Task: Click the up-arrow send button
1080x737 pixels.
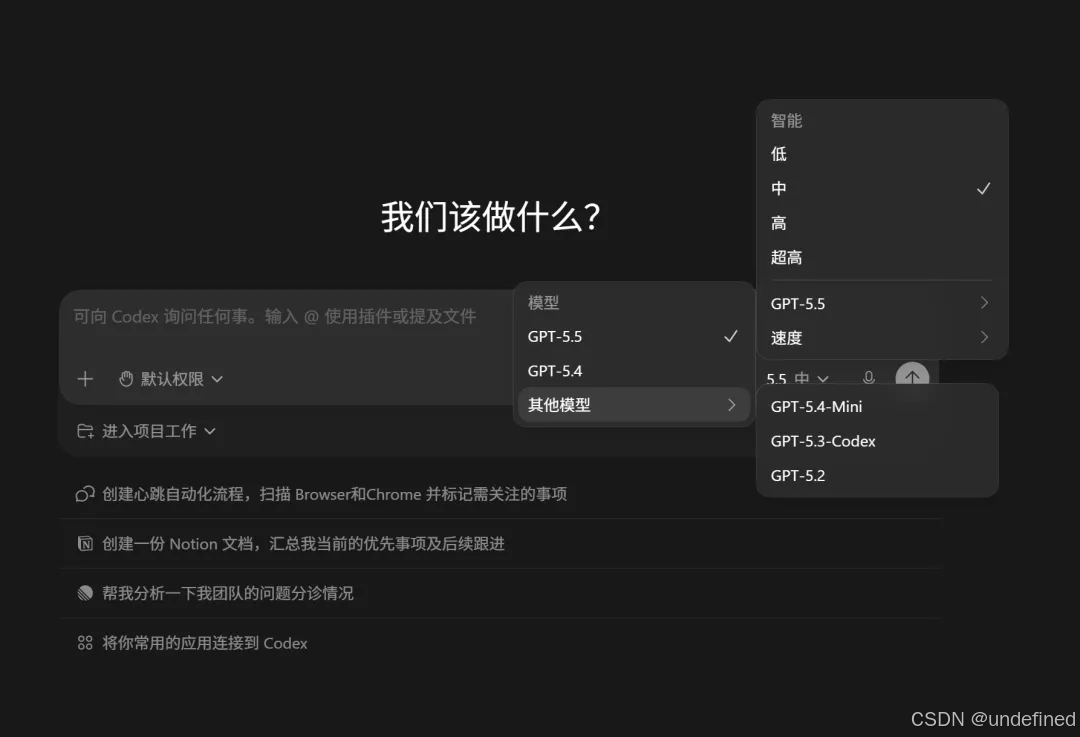Action: [x=912, y=376]
